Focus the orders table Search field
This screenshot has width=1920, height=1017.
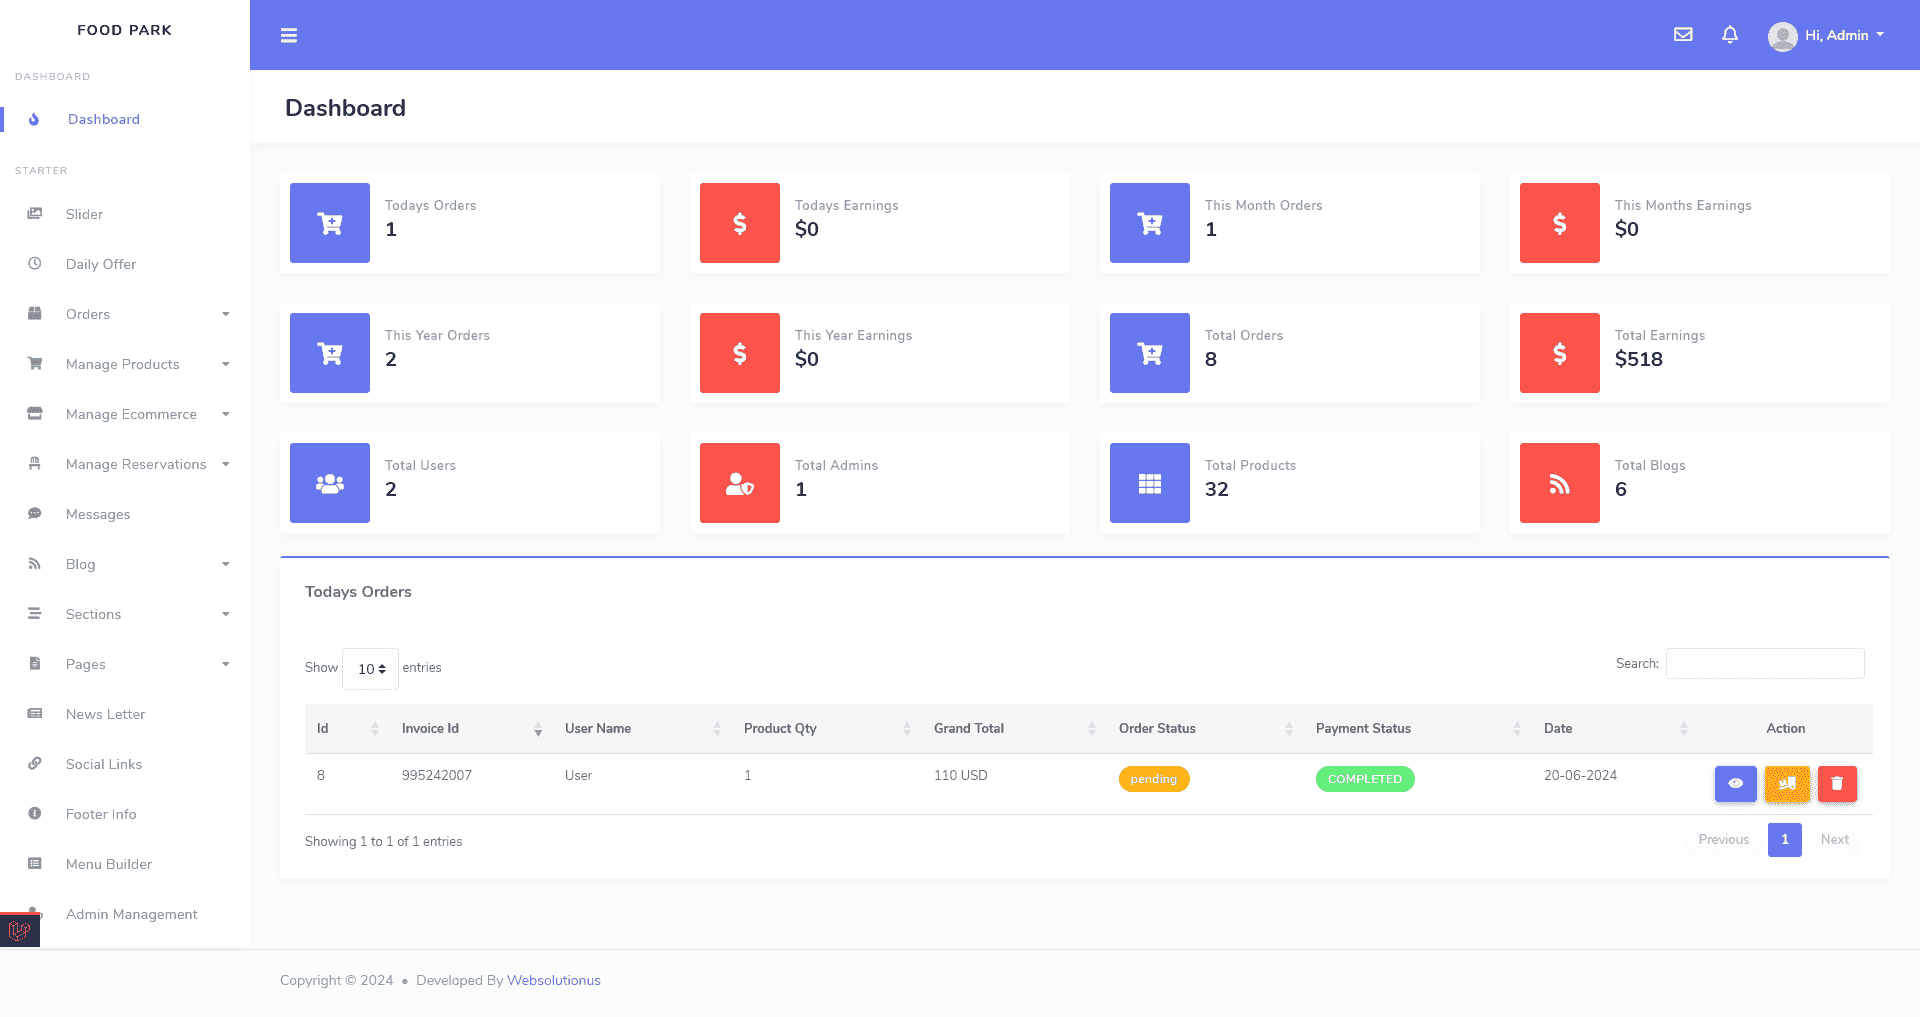pos(1764,664)
